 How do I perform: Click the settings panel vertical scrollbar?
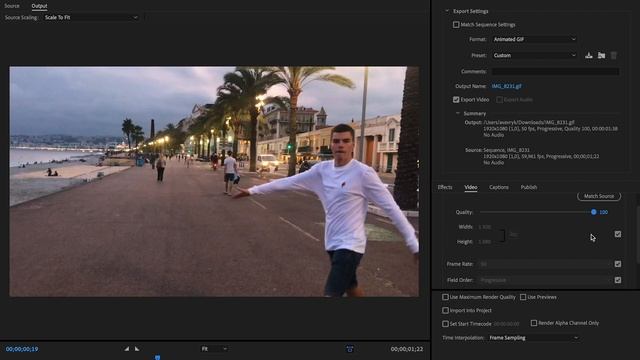click(x=638, y=235)
